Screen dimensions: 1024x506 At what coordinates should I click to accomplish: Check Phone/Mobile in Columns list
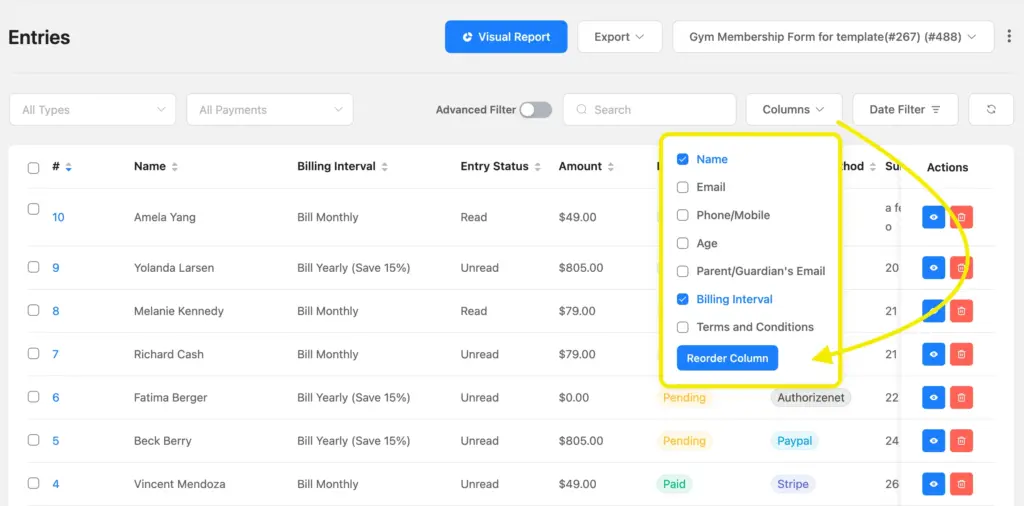coord(682,215)
